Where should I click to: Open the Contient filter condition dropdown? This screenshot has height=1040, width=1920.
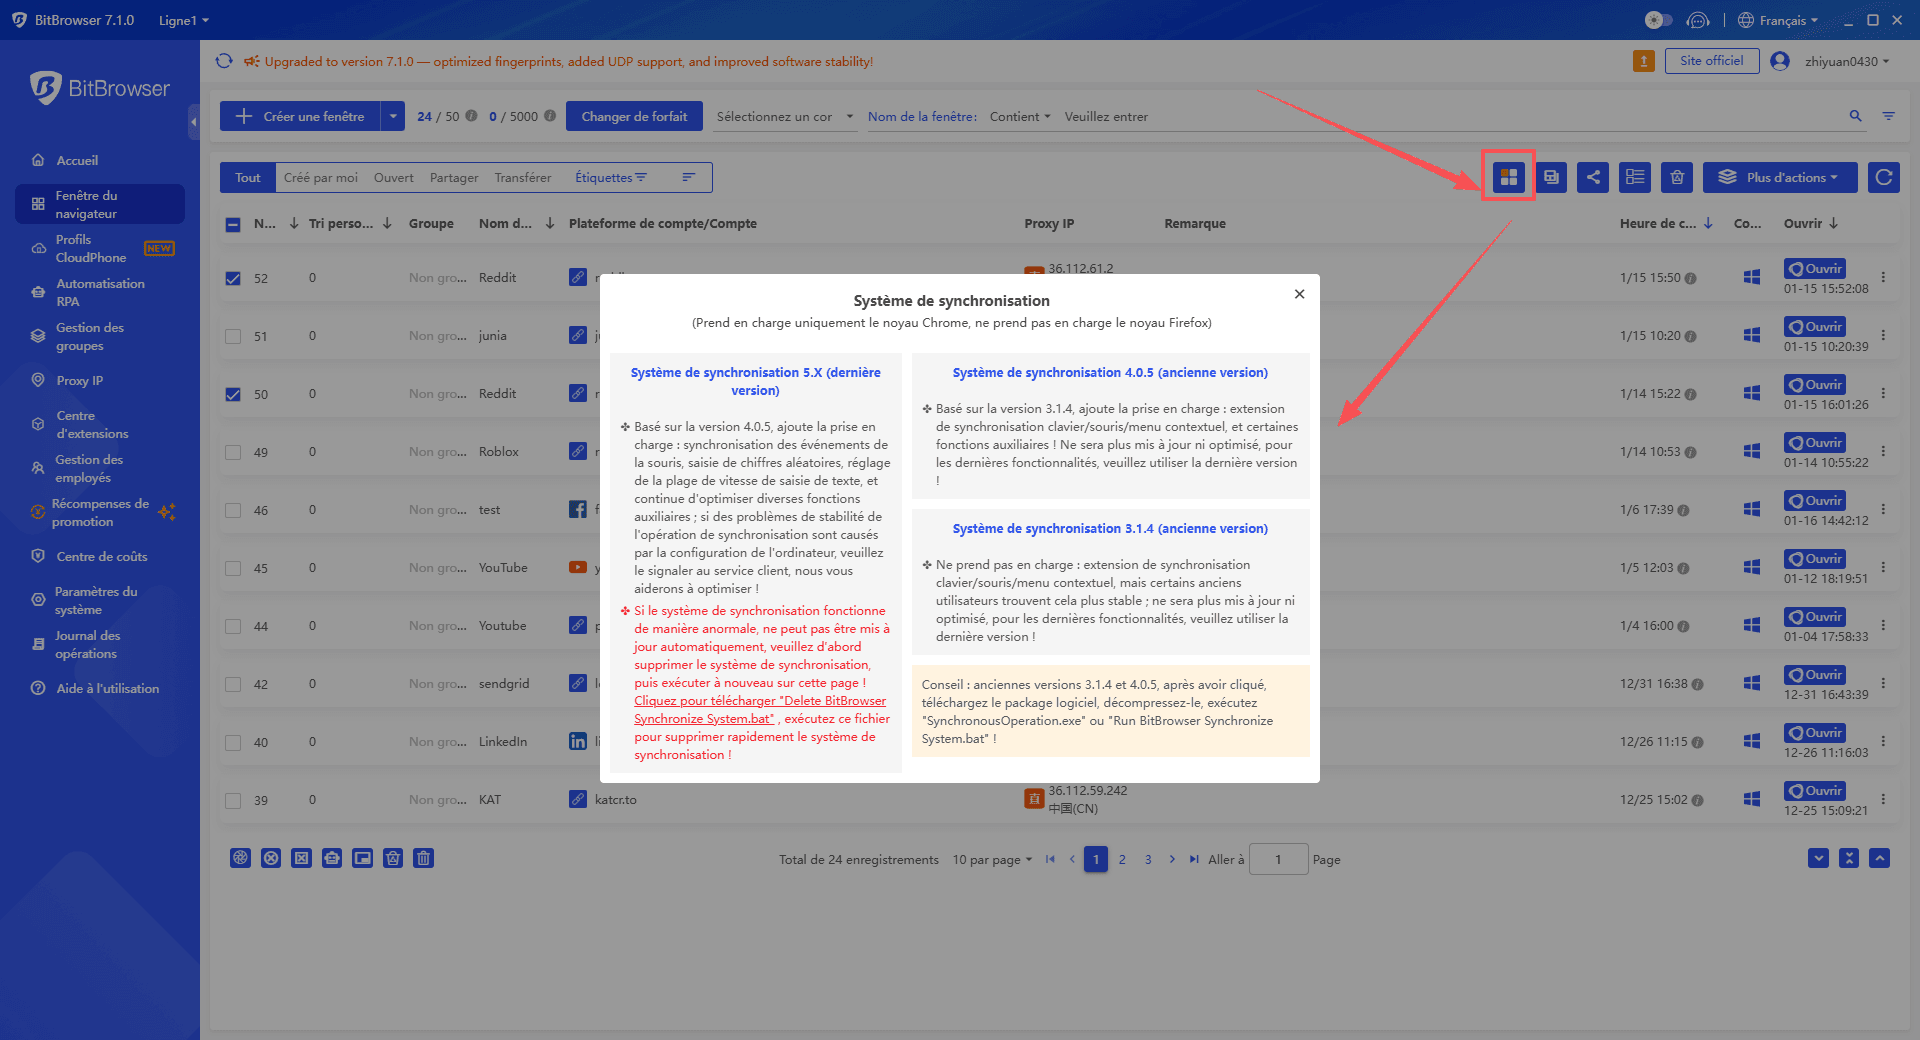tap(1020, 116)
